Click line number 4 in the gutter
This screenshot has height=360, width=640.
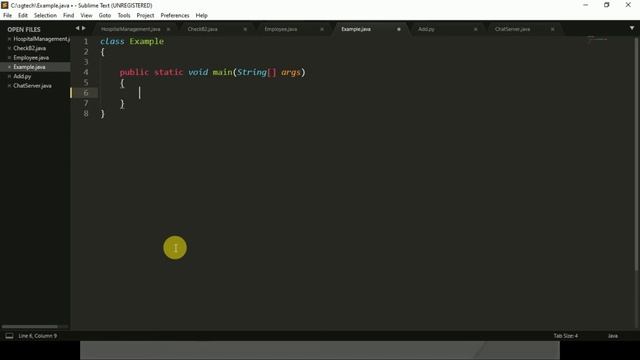point(86,72)
